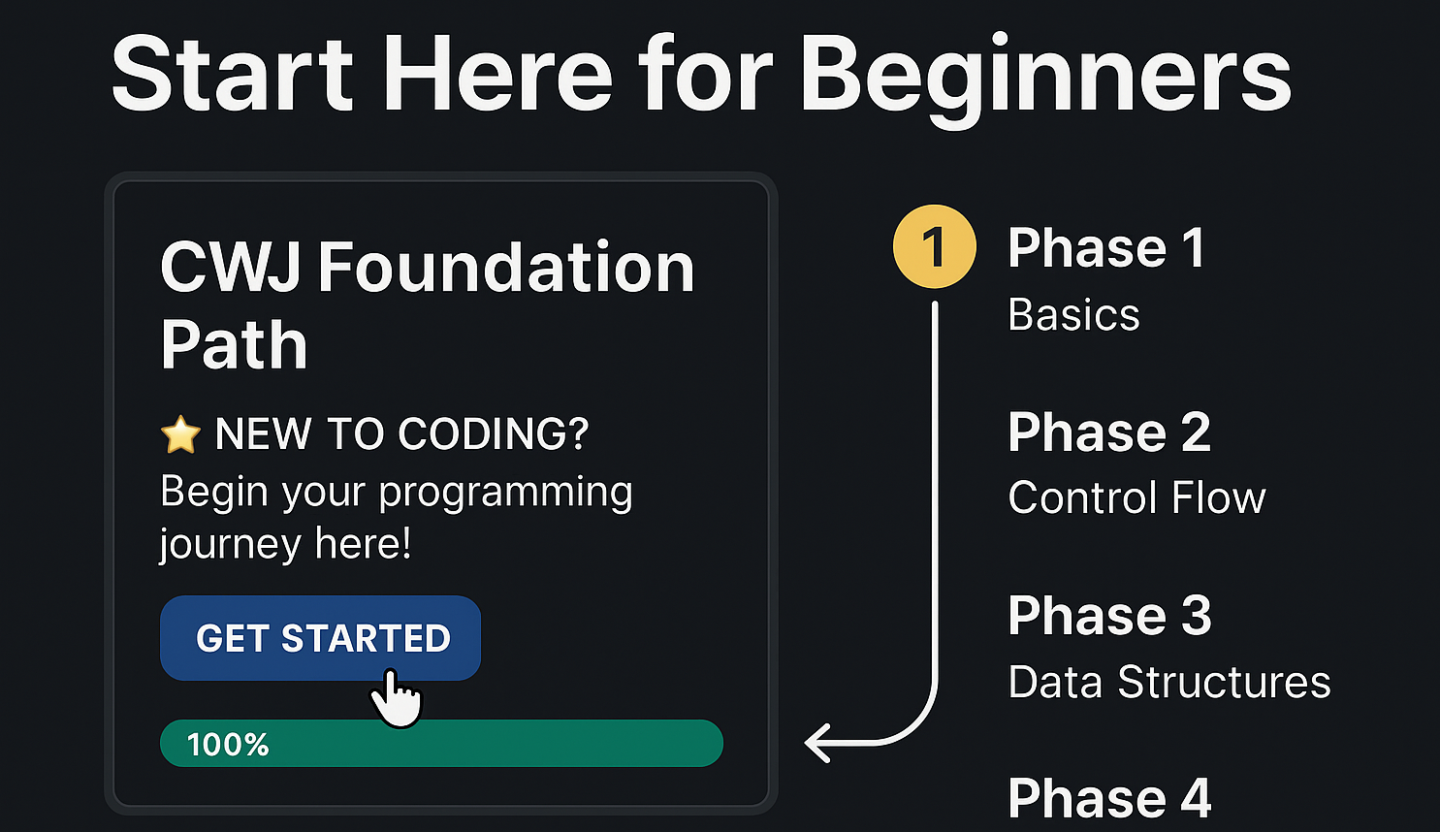
Task: Open Phase 2 in the roadmap
Action: 1109,432
